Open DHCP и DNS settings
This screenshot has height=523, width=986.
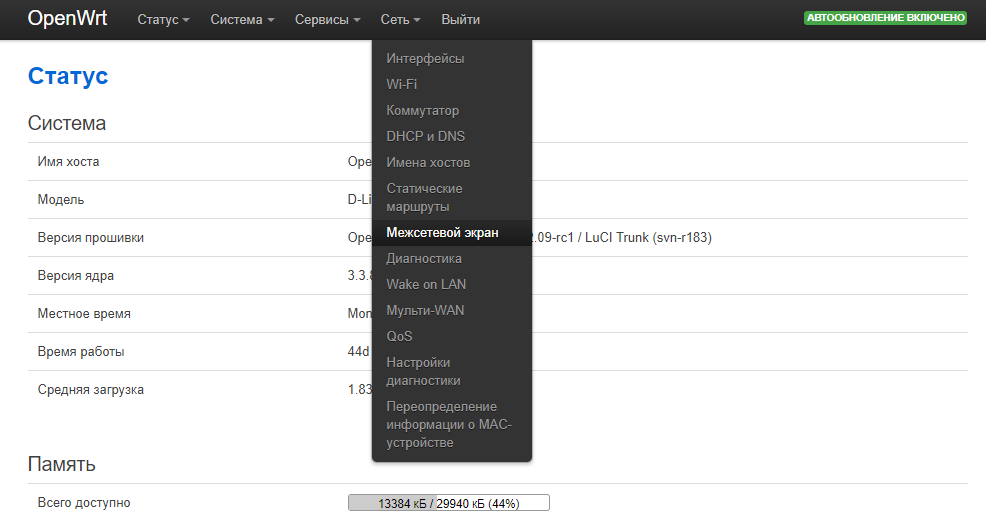(x=451, y=136)
